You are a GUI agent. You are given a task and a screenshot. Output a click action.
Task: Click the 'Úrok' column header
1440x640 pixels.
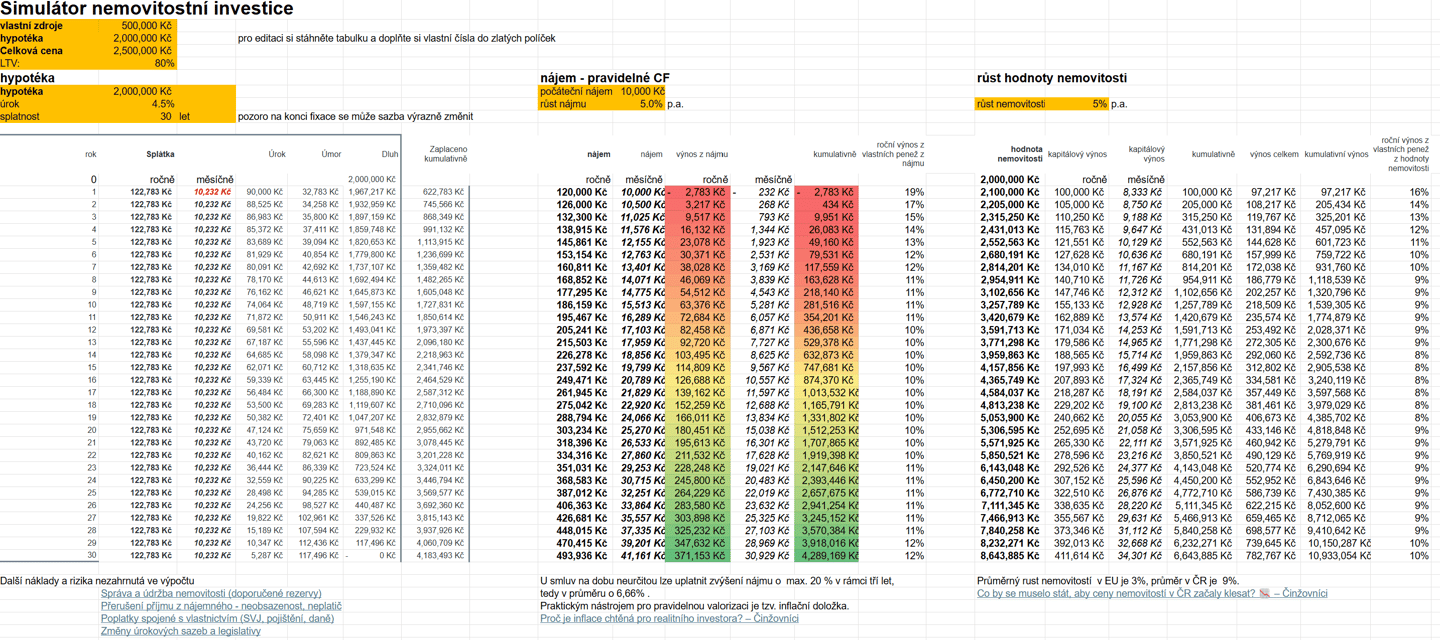pyautogui.click(x=277, y=155)
